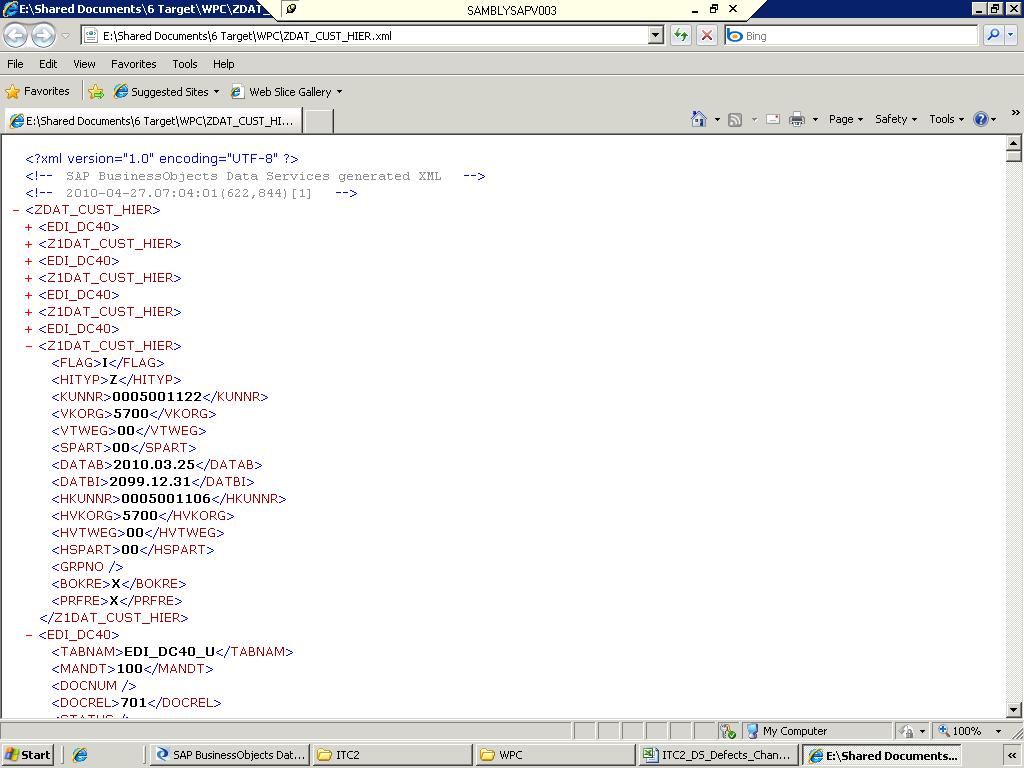Expand the first EDI_DC40 node
Viewport: 1024px width, 768px height.
[29, 227]
